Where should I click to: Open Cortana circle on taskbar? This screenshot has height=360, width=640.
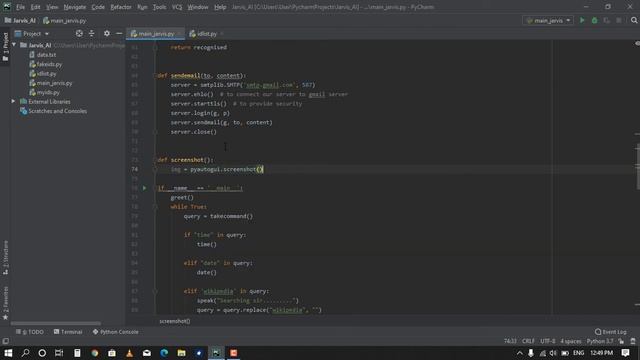pos(42,353)
